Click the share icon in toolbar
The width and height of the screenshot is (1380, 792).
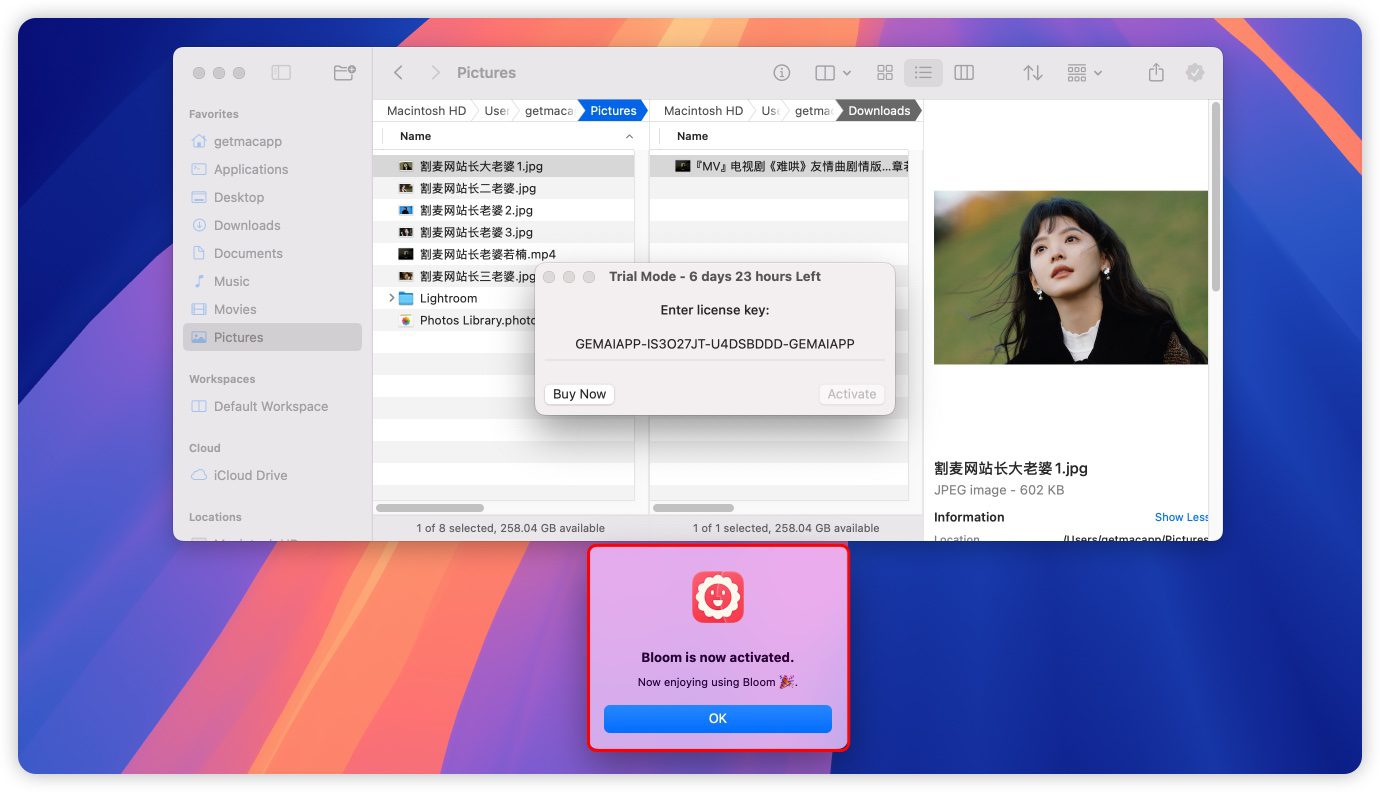[x=1156, y=73]
